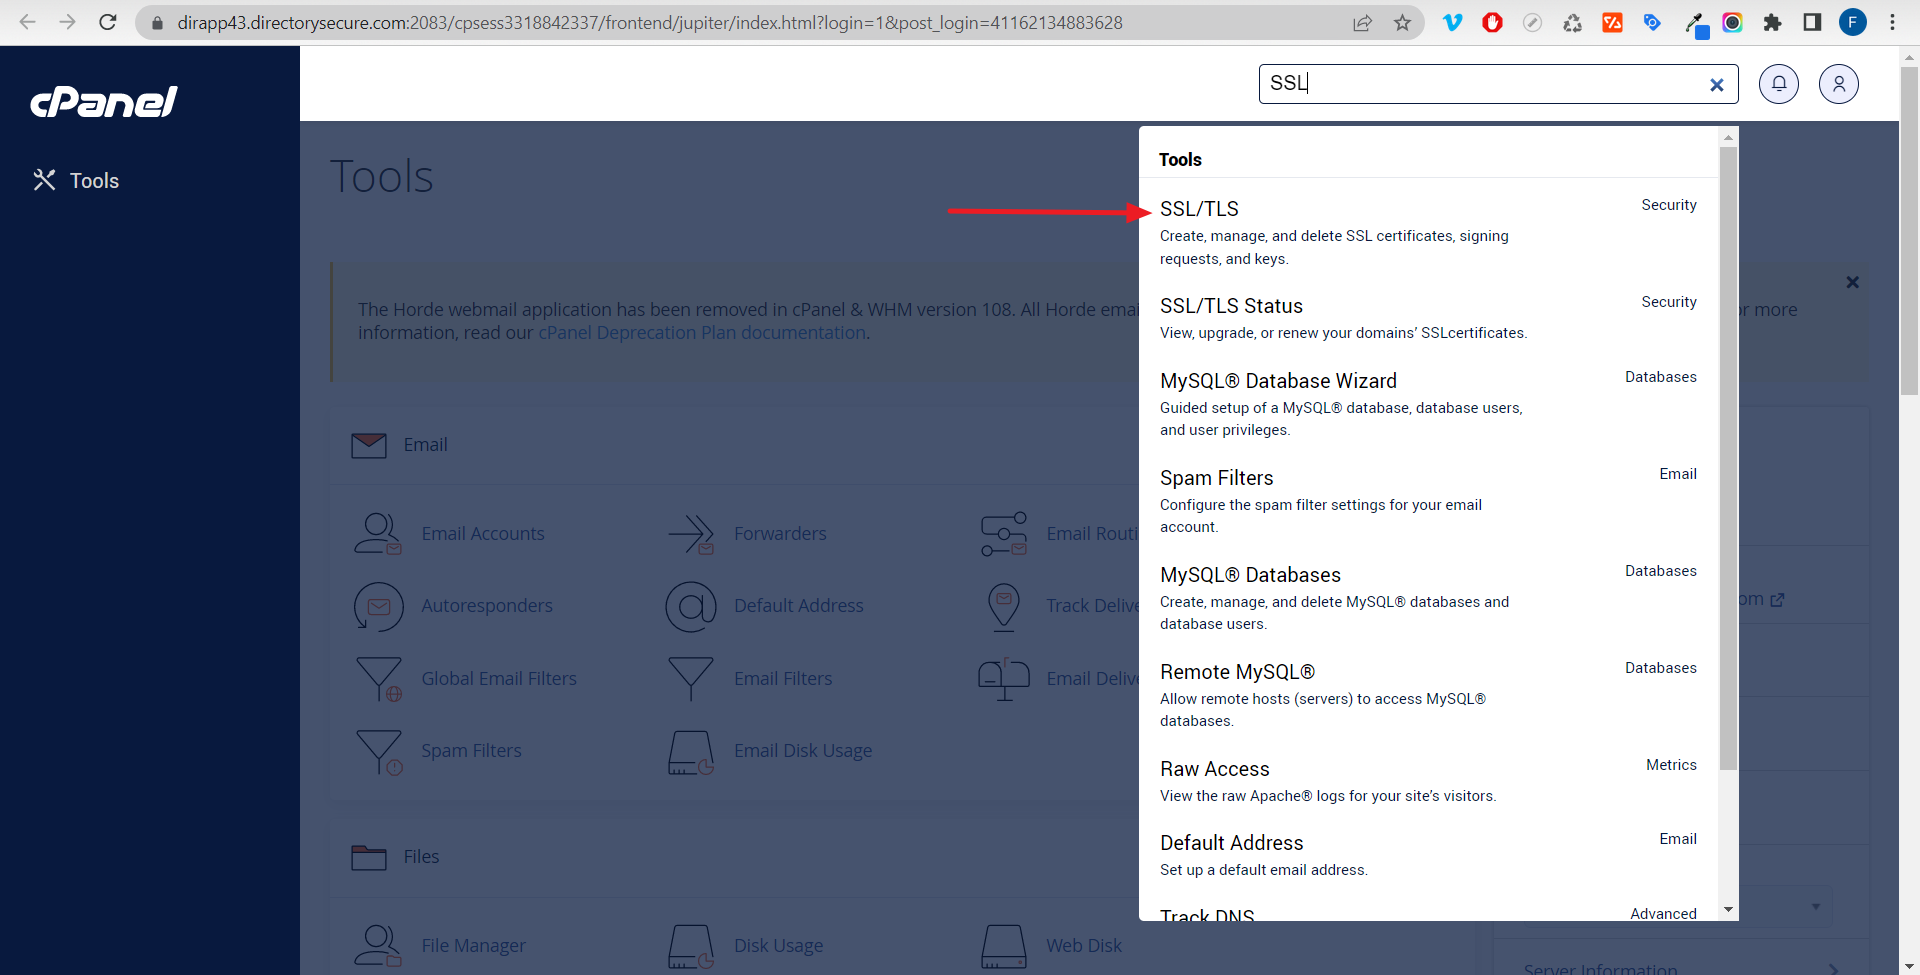
Task: Open the user account menu icon
Action: (x=1839, y=84)
